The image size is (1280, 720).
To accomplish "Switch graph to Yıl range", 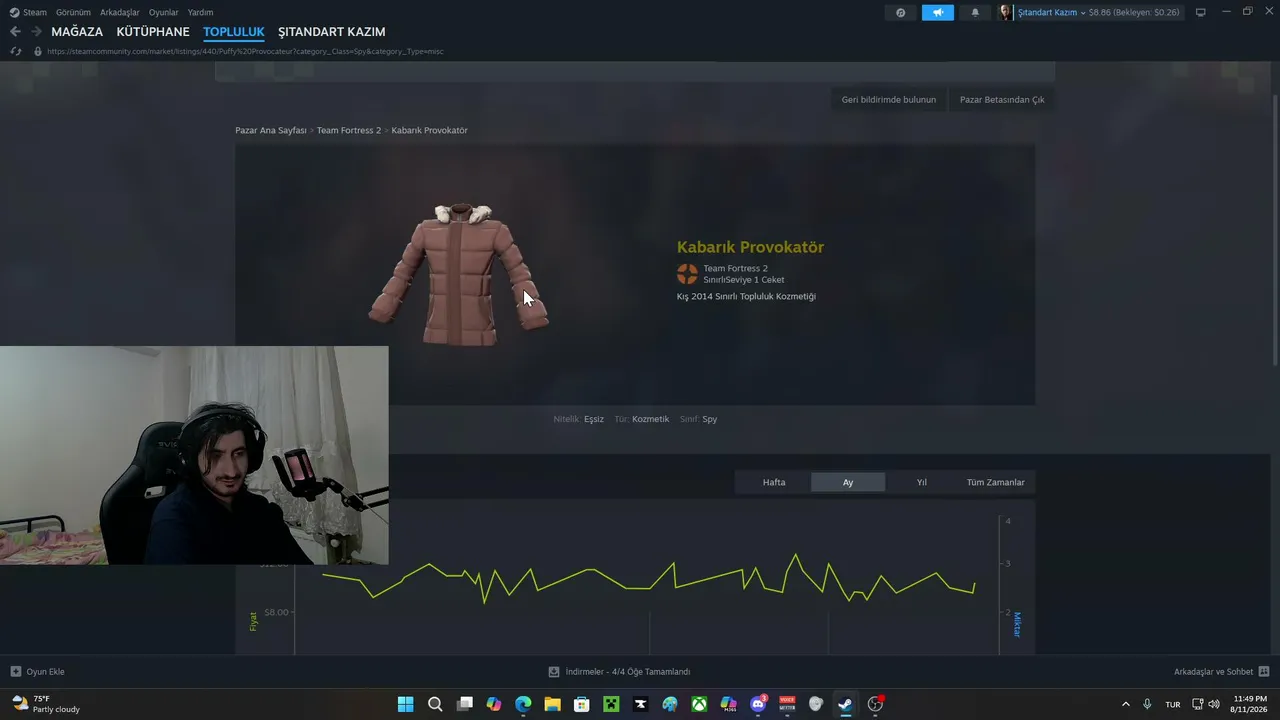I will coord(922,482).
